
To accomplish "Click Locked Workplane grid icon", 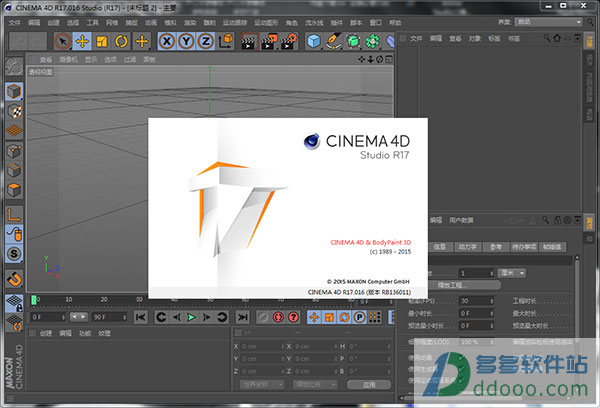I will coord(14,304).
